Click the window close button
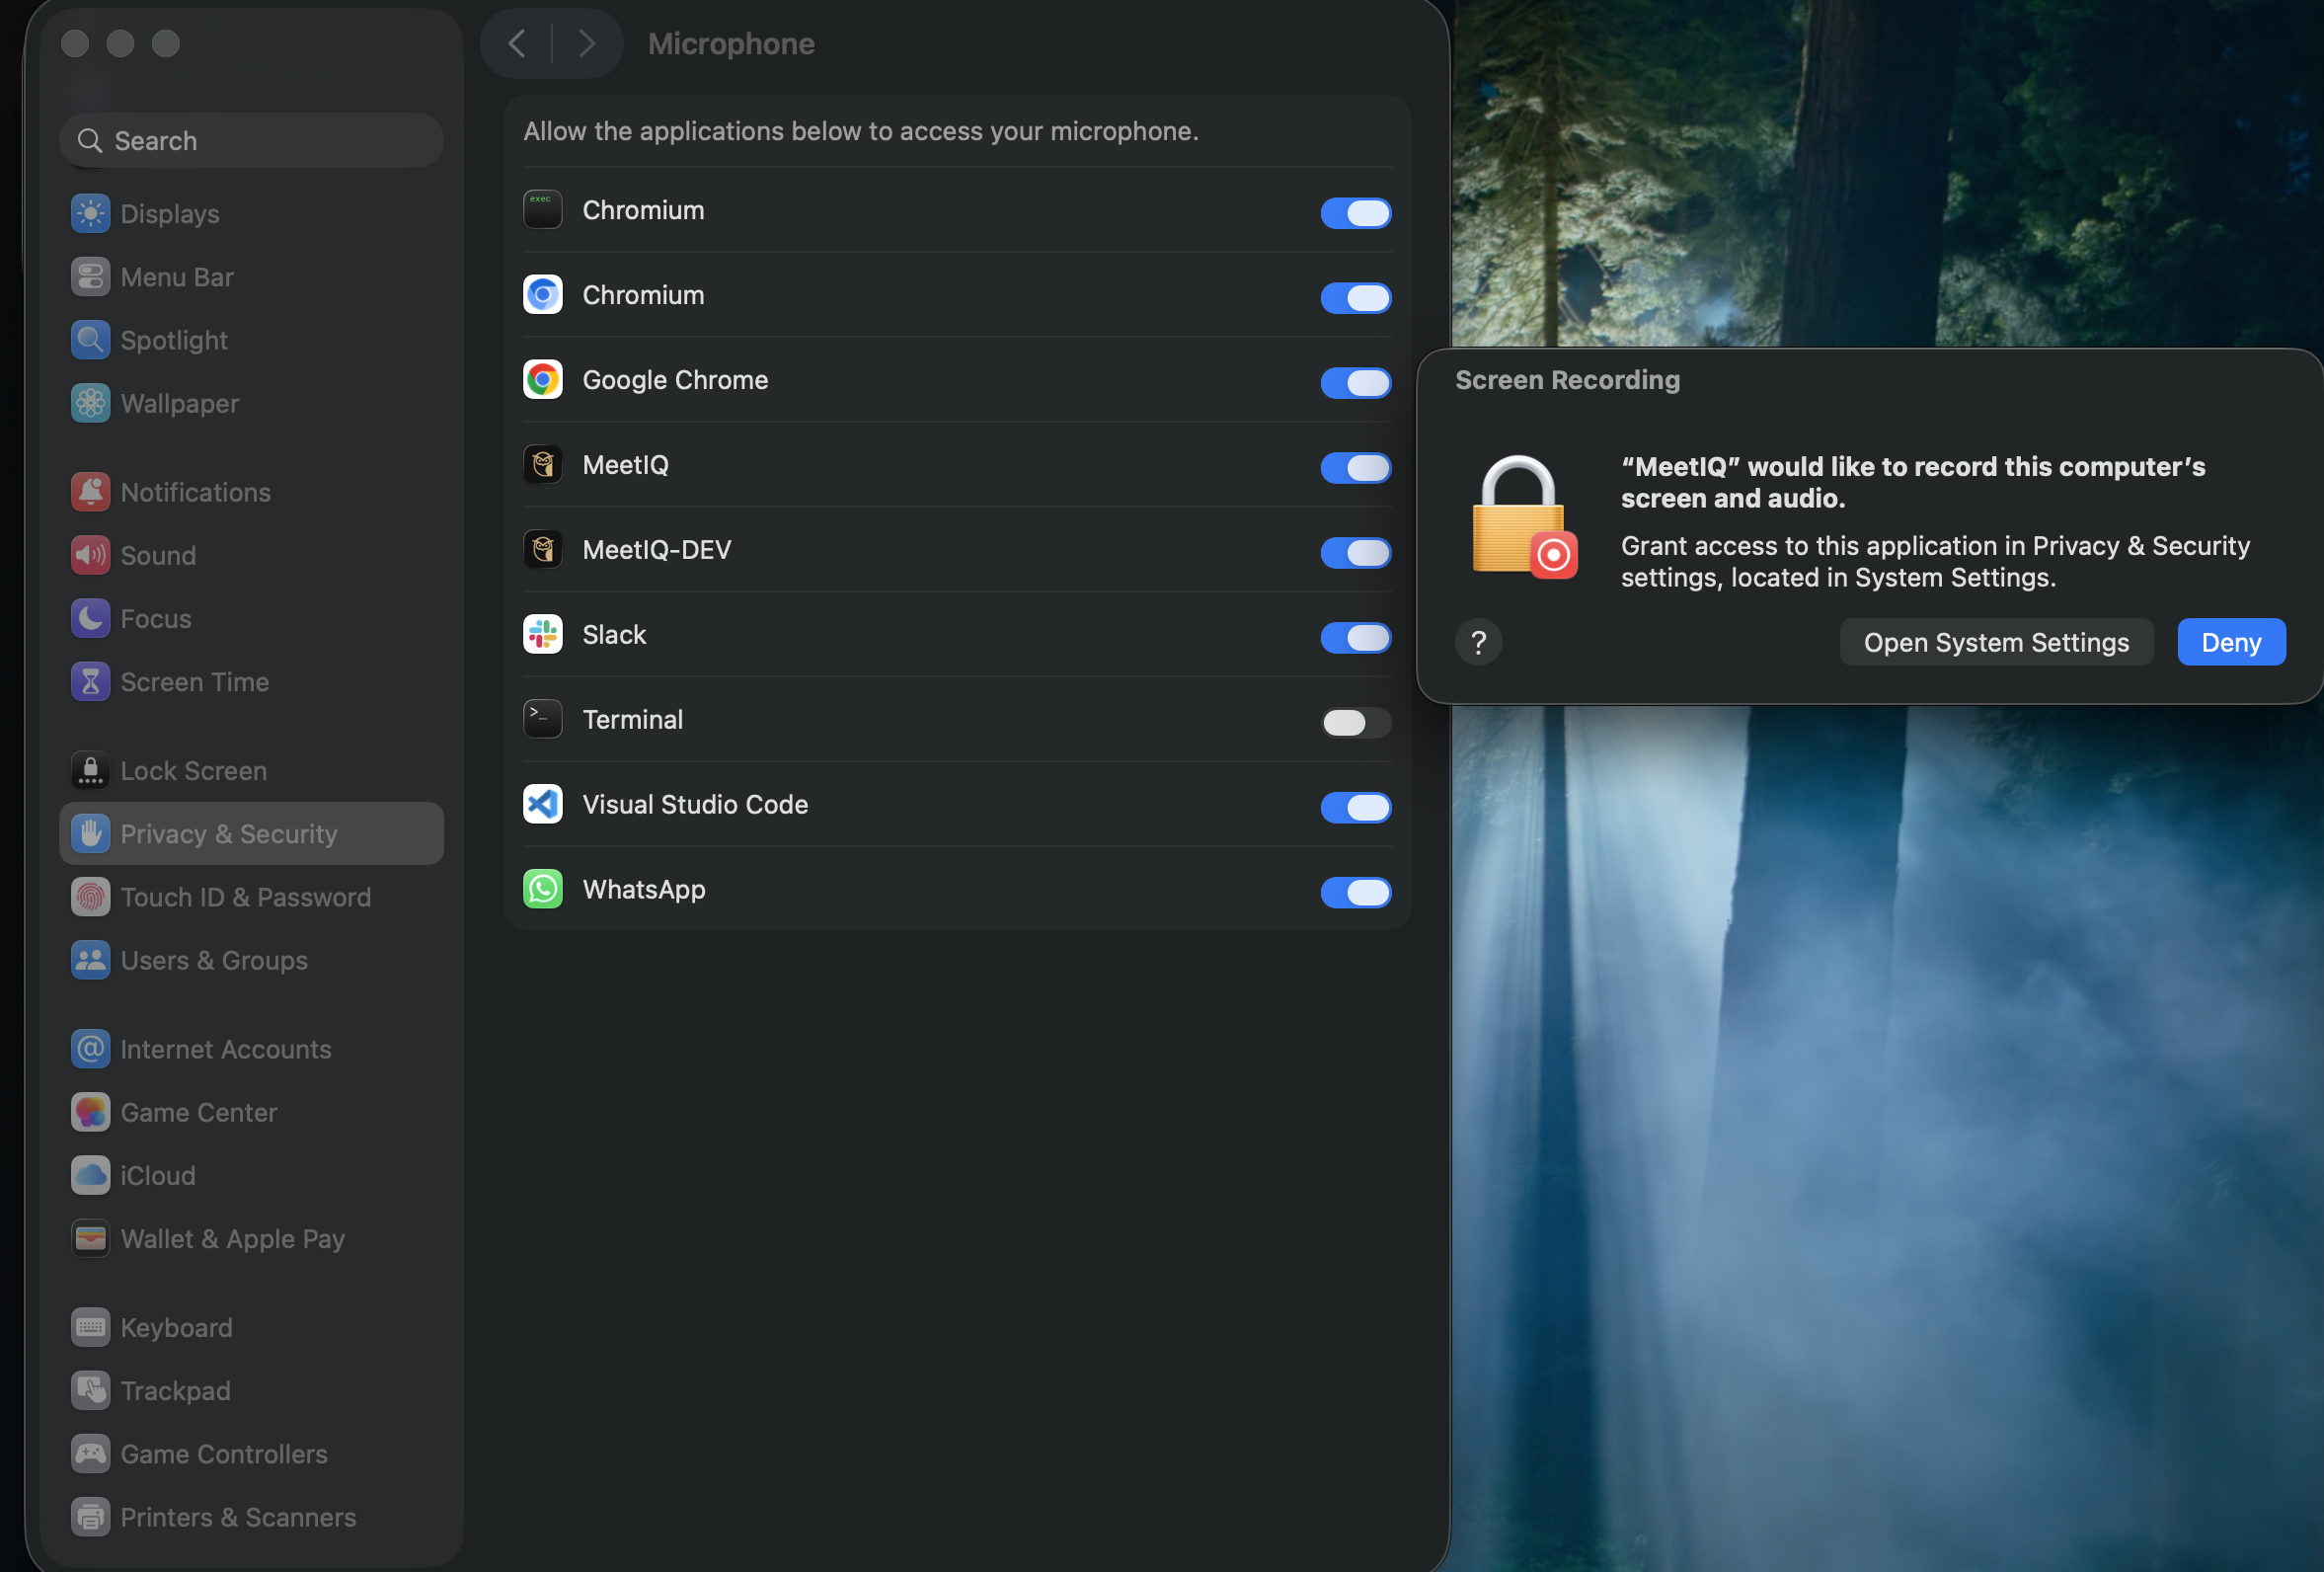Screen dimensions: 2324x1572 click(x=75, y=43)
